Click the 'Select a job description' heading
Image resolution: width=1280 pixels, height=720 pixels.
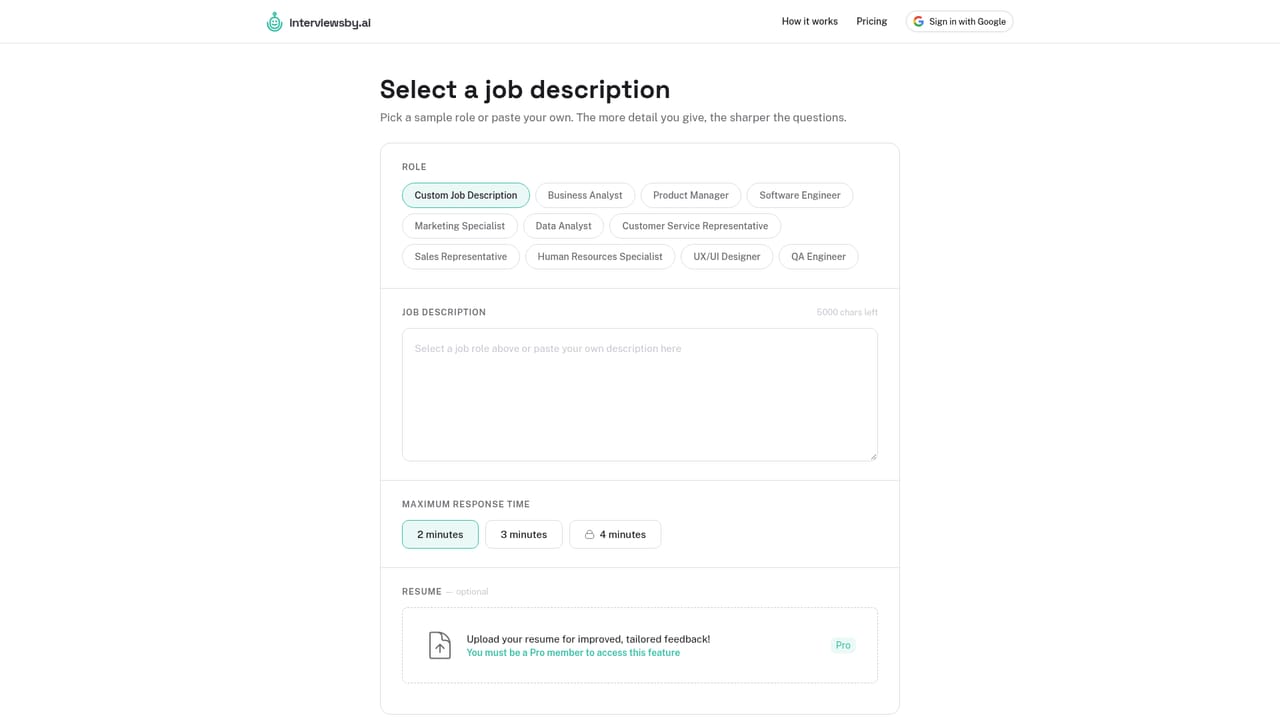pyautogui.click(x=525, y=89)
